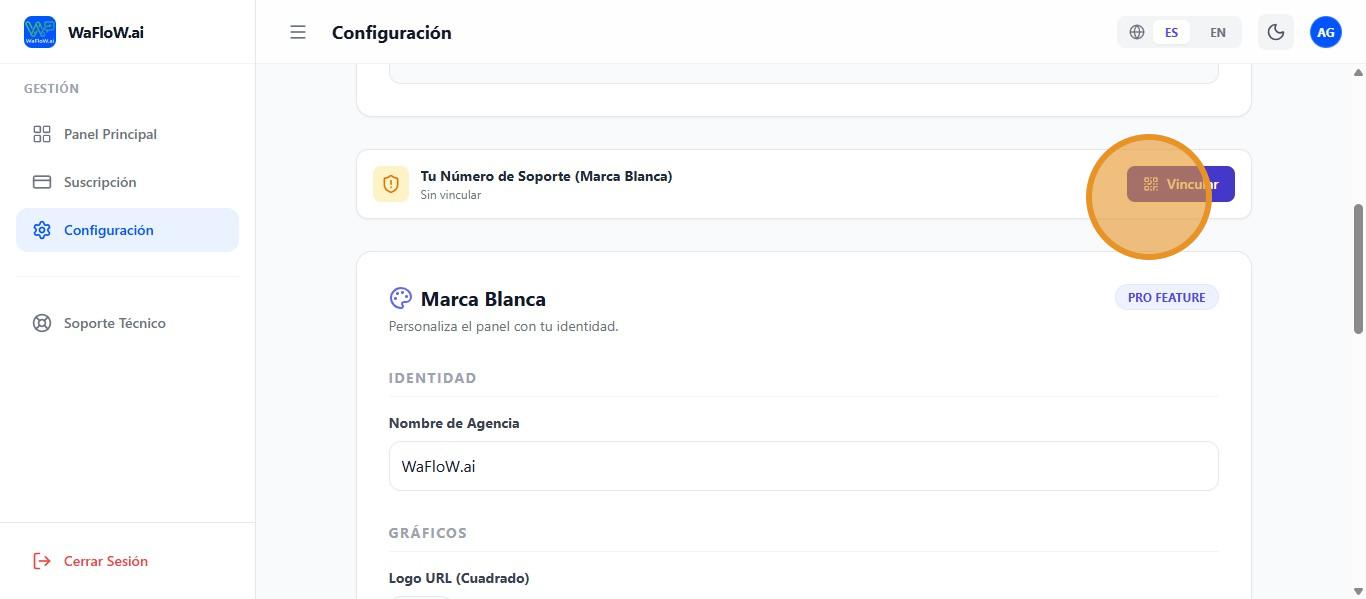Click the WaFloW.ai logo icon
The height and width of the screenshot is (599, 1366).
(40, 32)
